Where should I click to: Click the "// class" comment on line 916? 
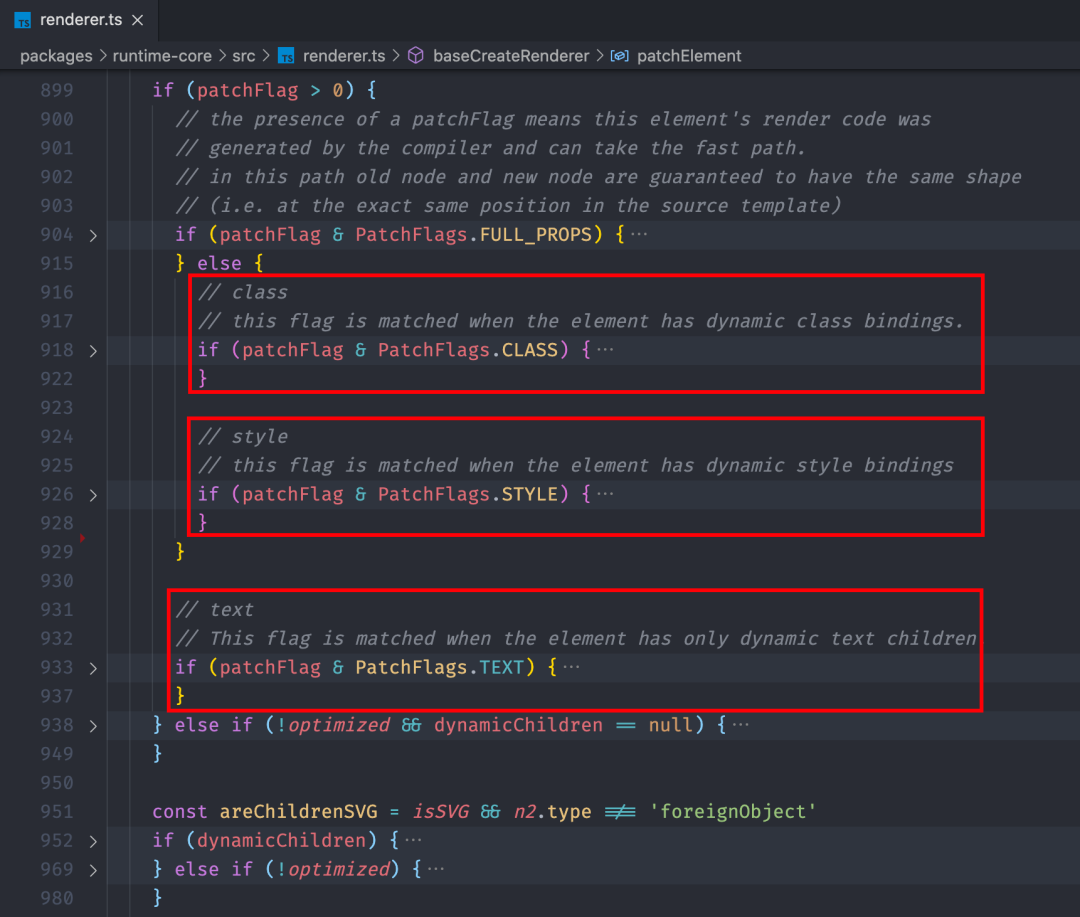pos(243,292)
